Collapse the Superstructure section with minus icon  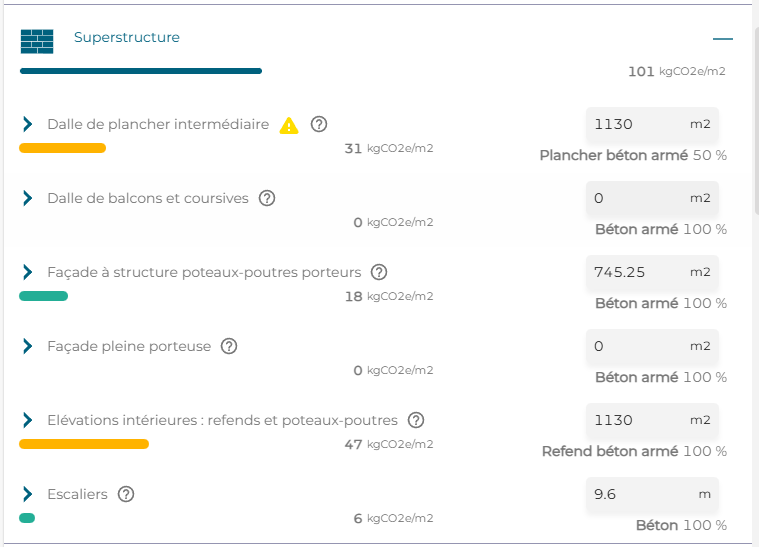click(723, 39)
